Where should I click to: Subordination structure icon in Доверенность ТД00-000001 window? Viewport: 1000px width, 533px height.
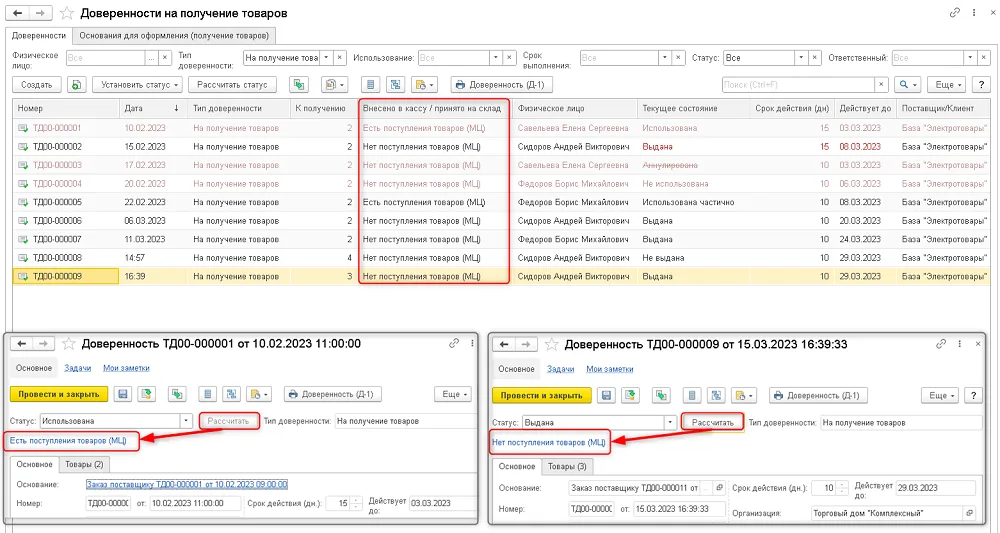[231, 395]
